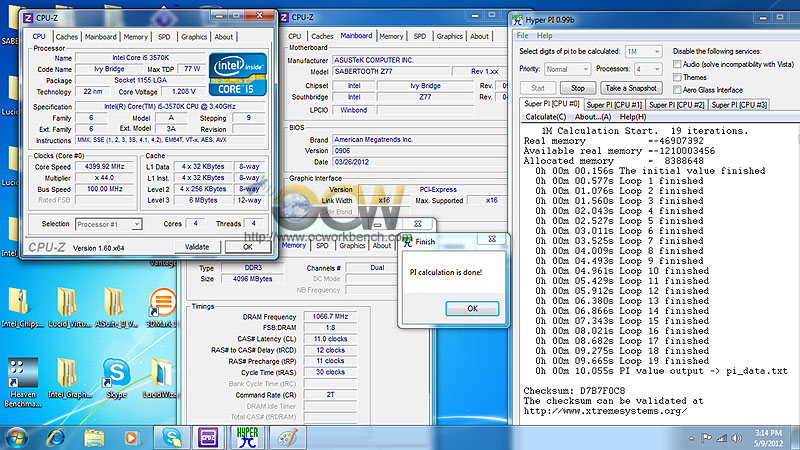800x450 pixels.
Task: Open volume control tray icon
Action: point(736,438)
